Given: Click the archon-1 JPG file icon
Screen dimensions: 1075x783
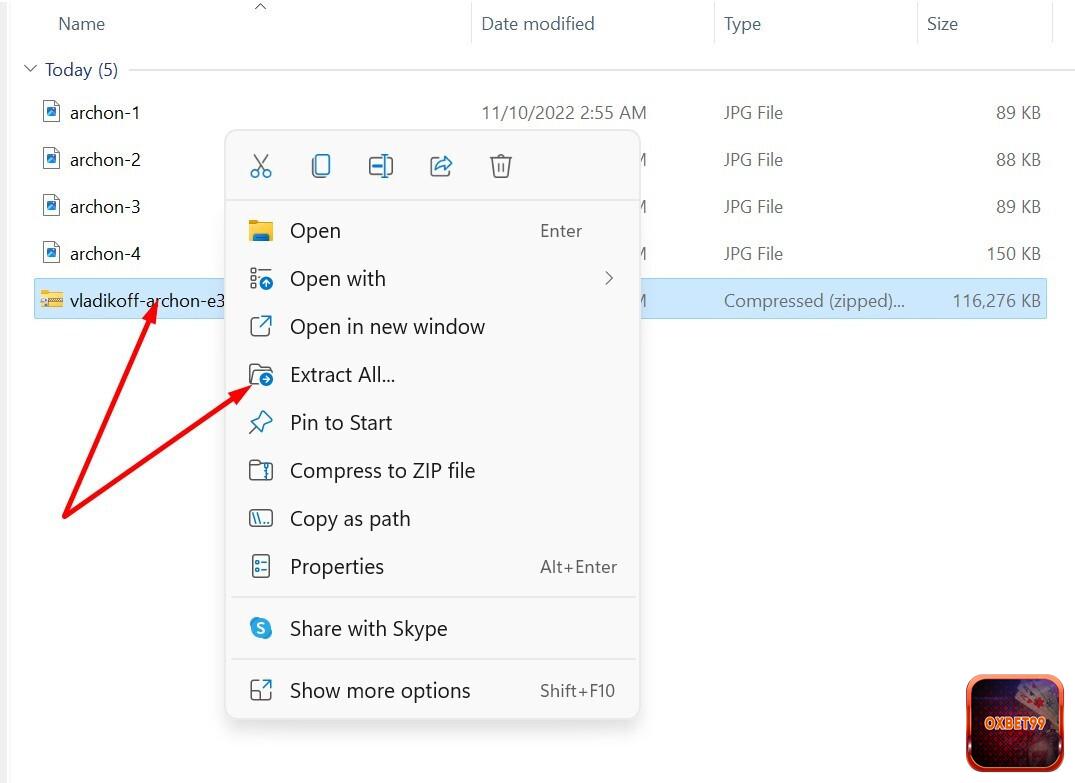Looking at the screenshot, I should (x=51, y=111).
